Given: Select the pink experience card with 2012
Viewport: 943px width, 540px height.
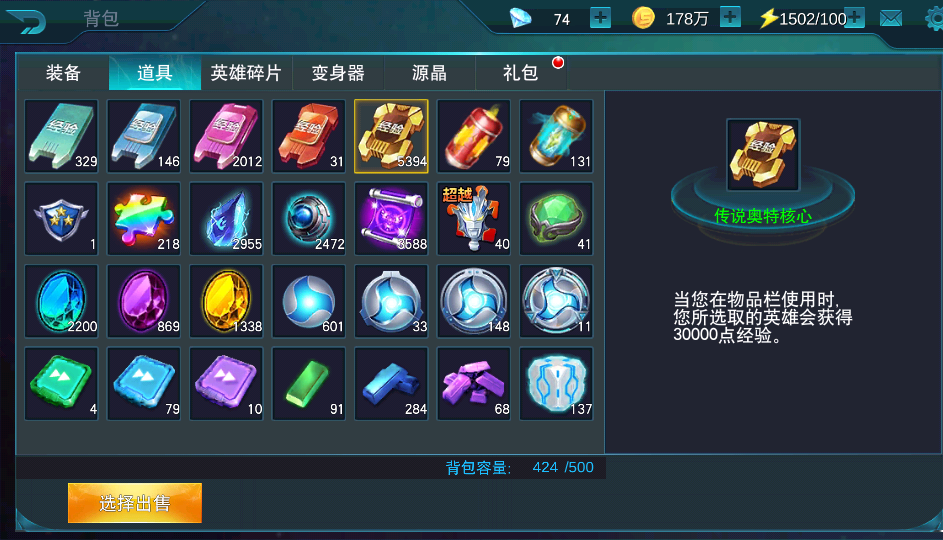Looking at the screenshot, I should pyautogui.click(x=226, y=137).
